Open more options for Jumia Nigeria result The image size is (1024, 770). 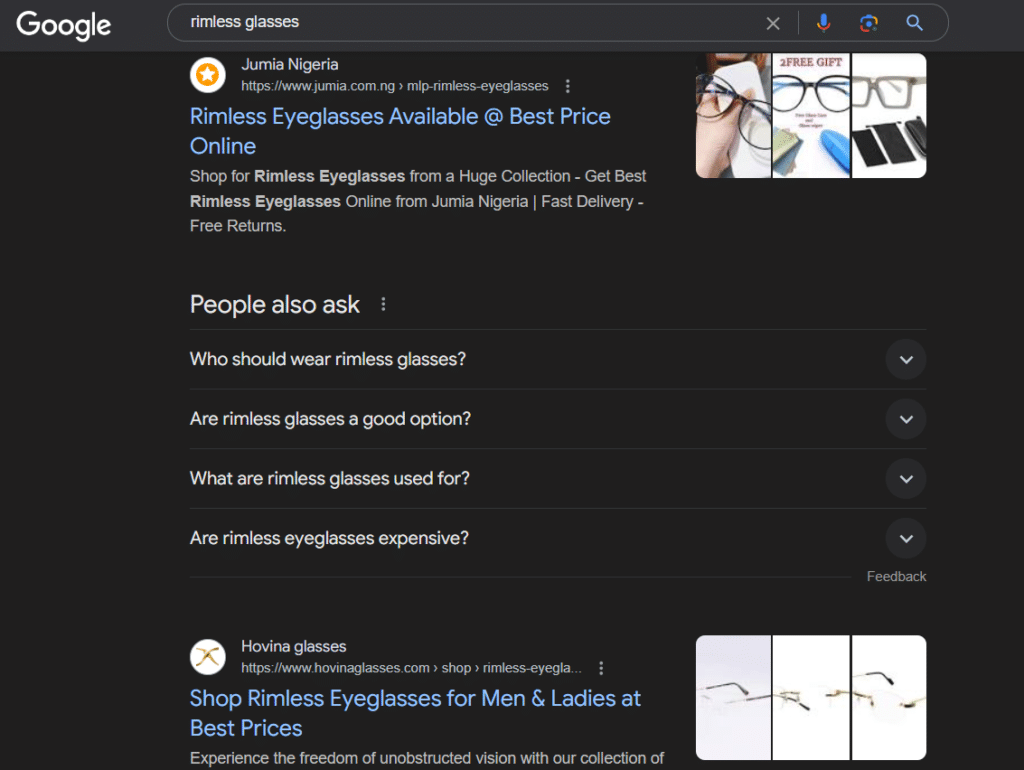point(568,86)
